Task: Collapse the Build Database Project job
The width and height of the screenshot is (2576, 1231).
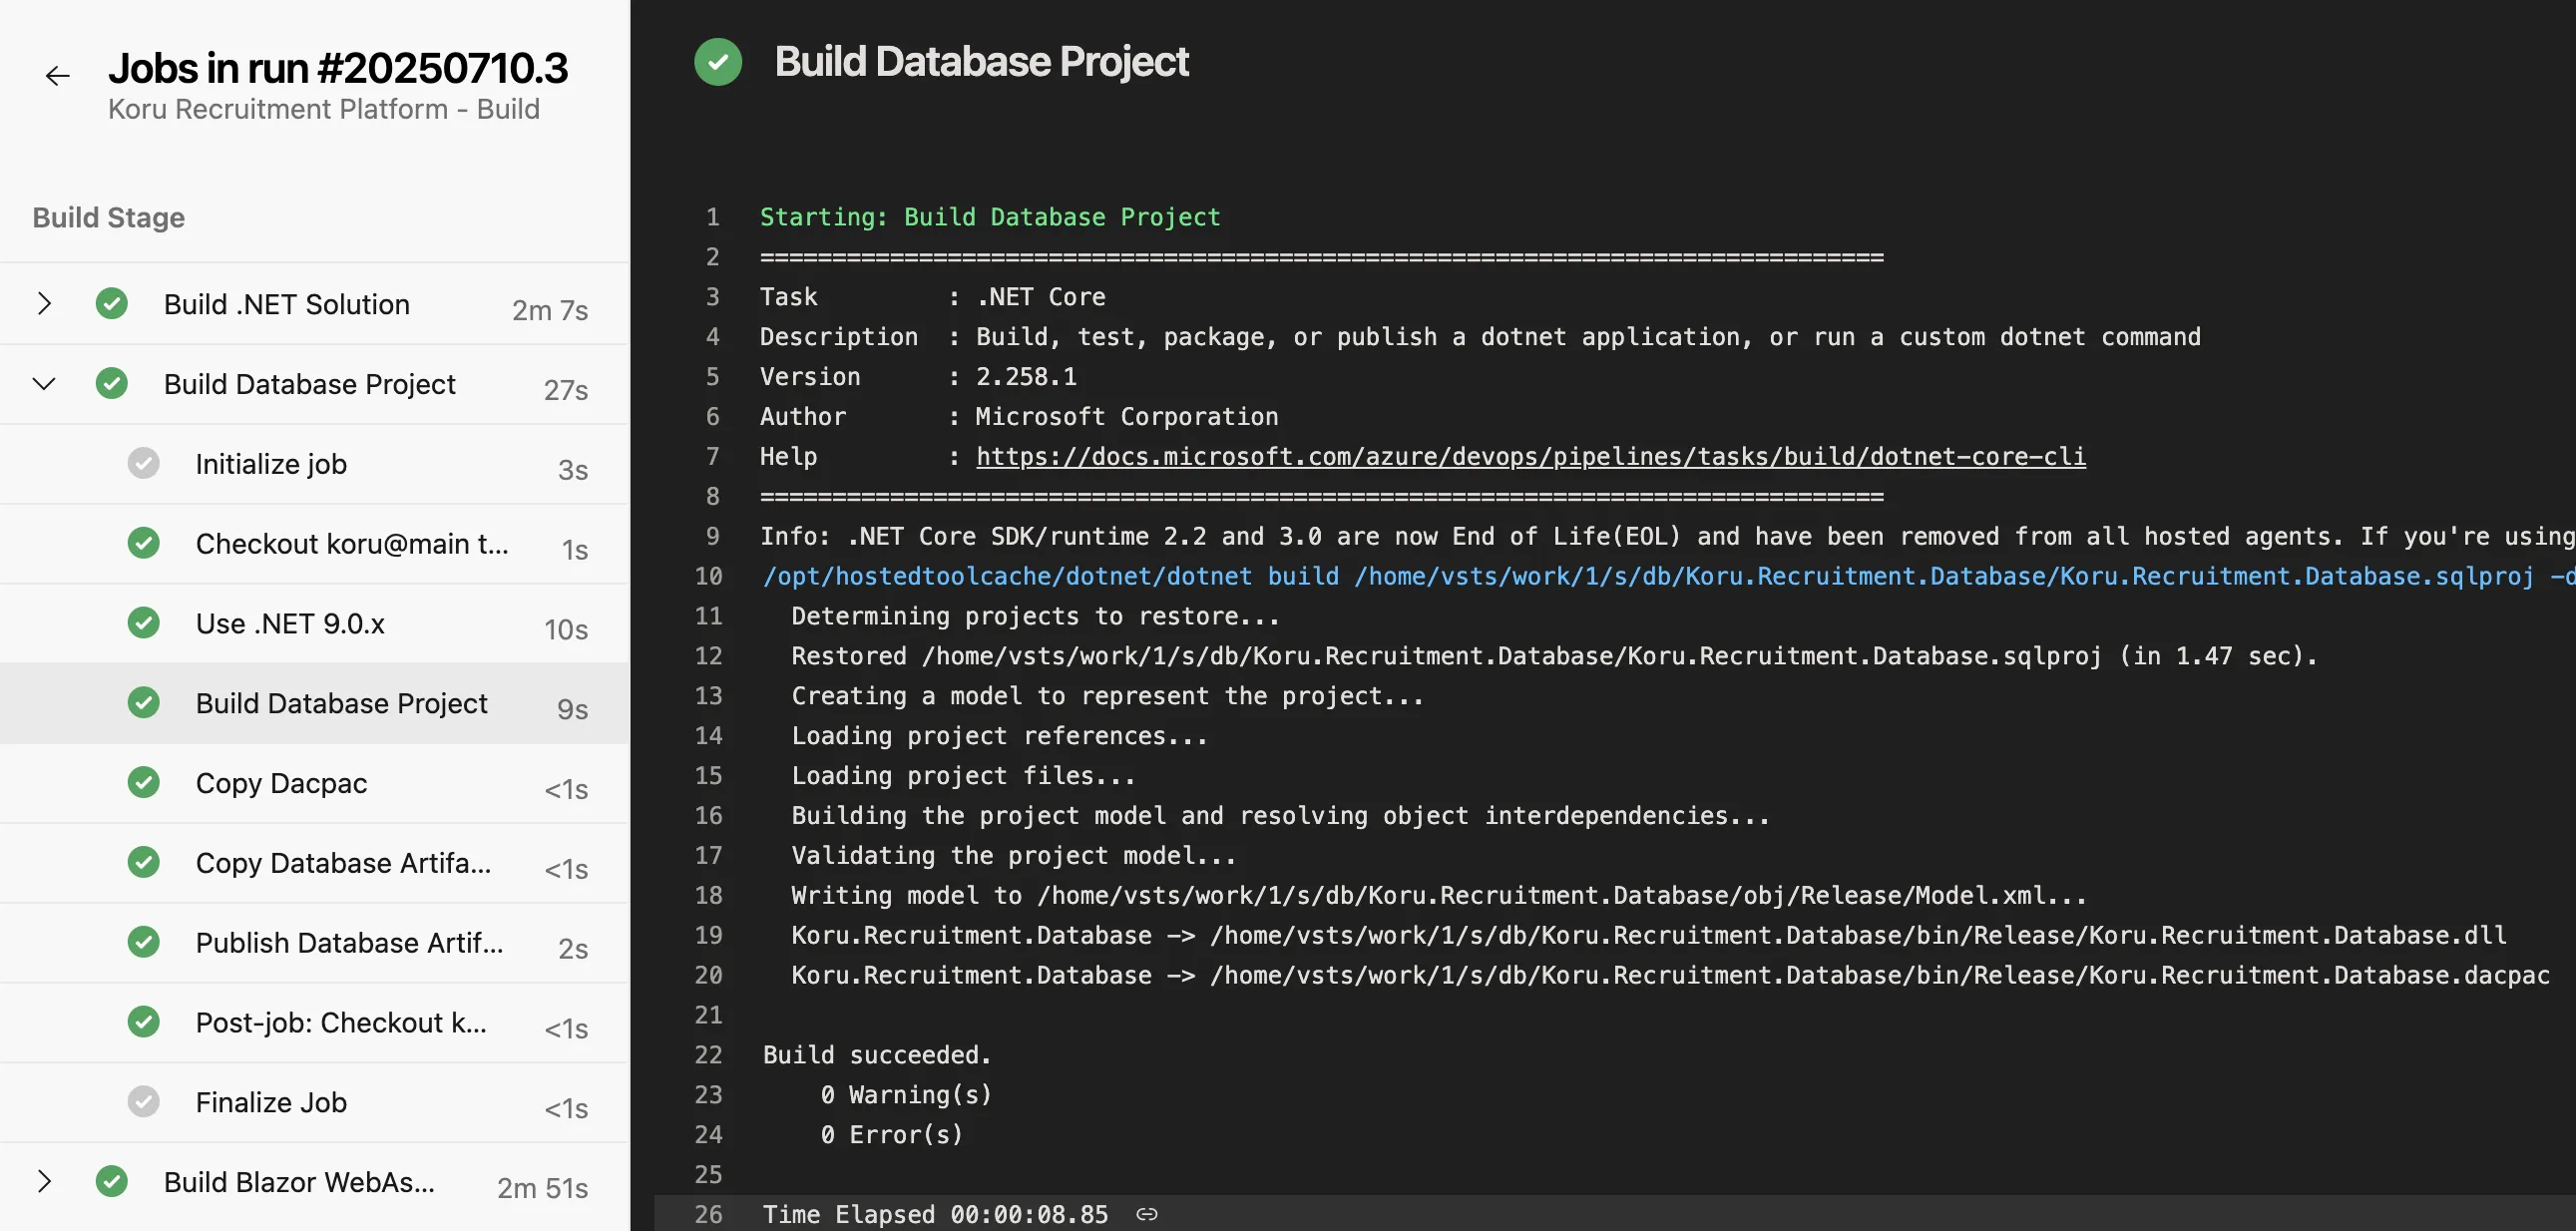Action: pyautogui.click(x=43, y=383)
